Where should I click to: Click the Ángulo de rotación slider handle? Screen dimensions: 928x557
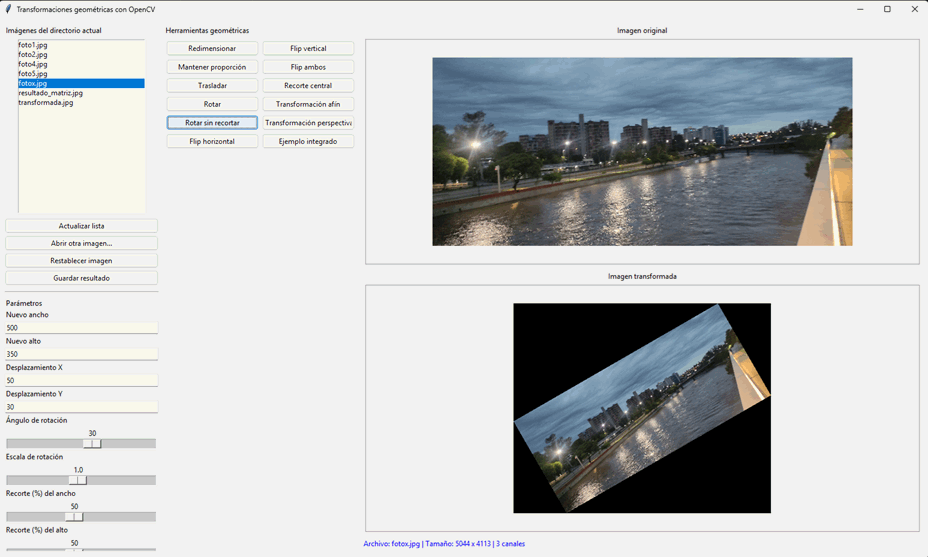coord(92,443)
